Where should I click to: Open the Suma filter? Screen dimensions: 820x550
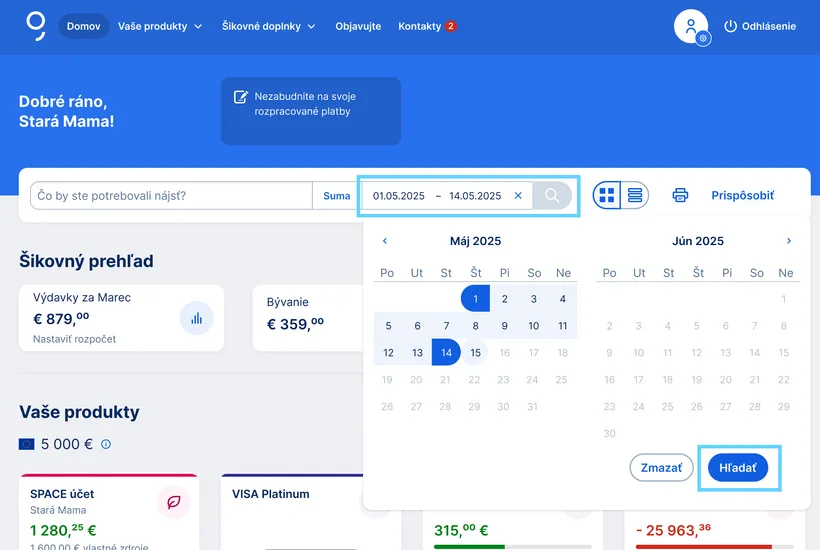(336, 196)
